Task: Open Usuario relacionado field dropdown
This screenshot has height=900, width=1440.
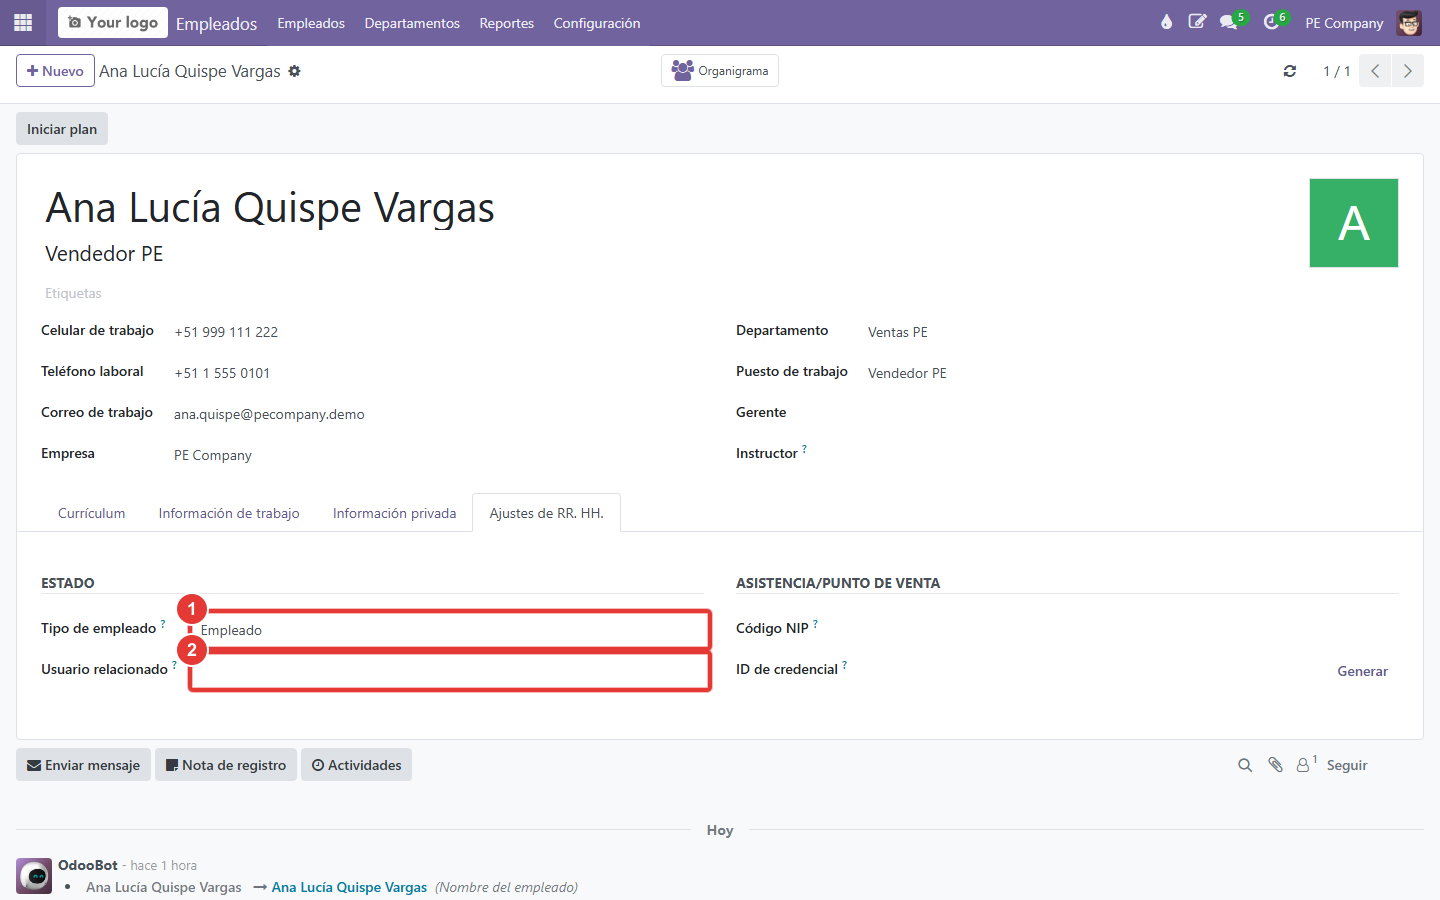Action: pyautogui.click(x=450, y=671)
